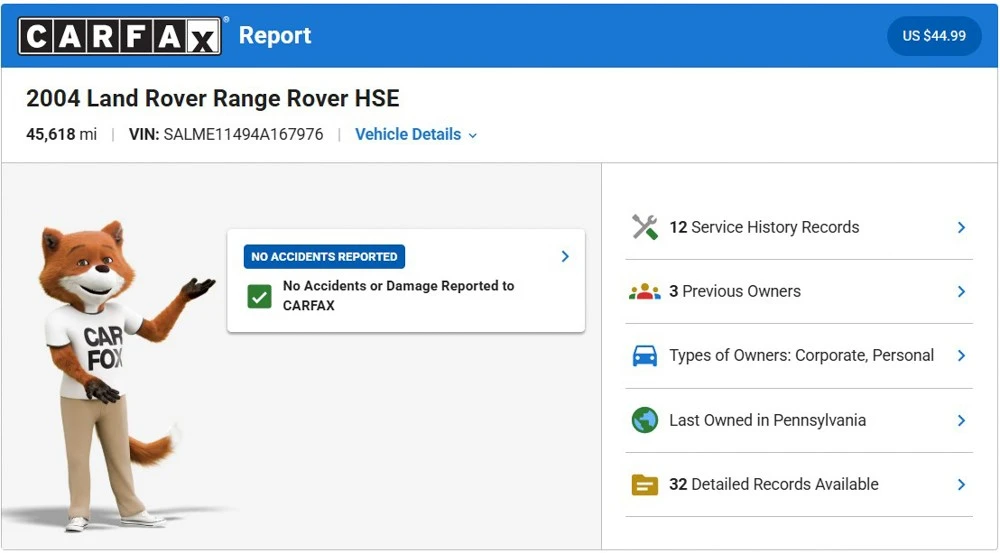Viewport: 1000px width, 553px height.
Task: Click the 45,618 mi mileage text
Action: 61,135
